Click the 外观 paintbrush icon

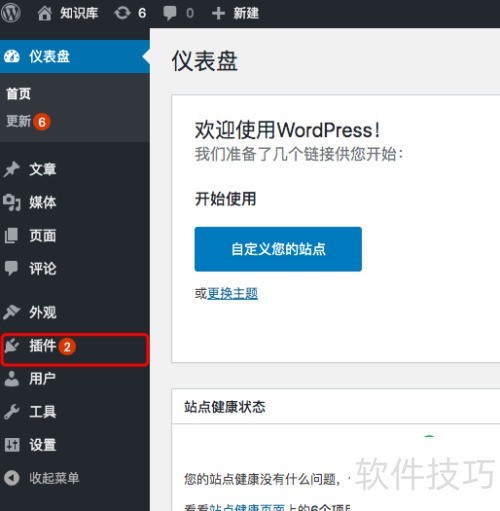click(x=12, y=312)
